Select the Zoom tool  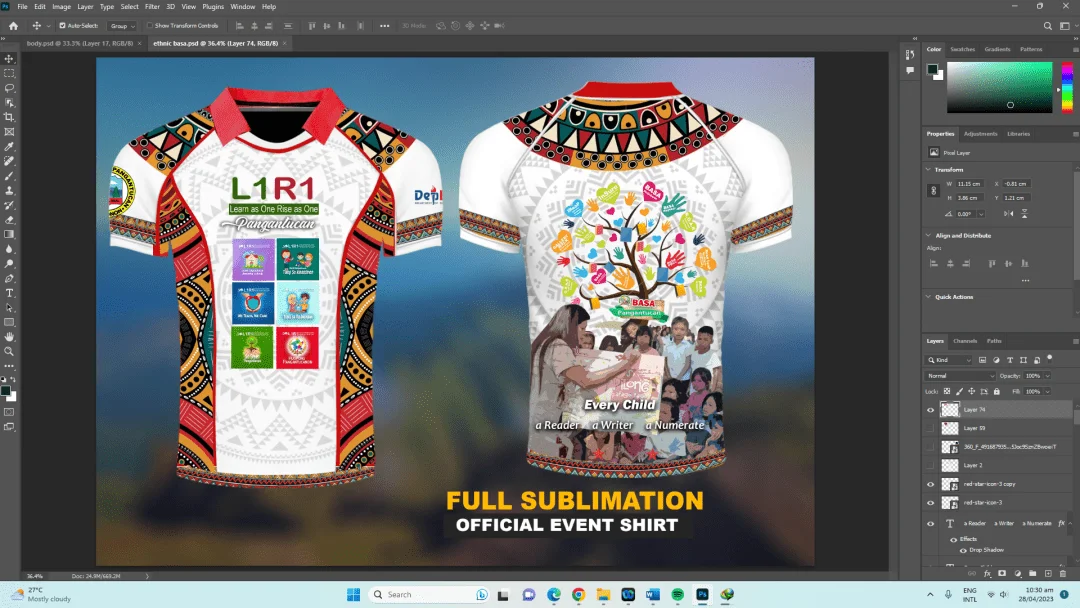point(9,351)
